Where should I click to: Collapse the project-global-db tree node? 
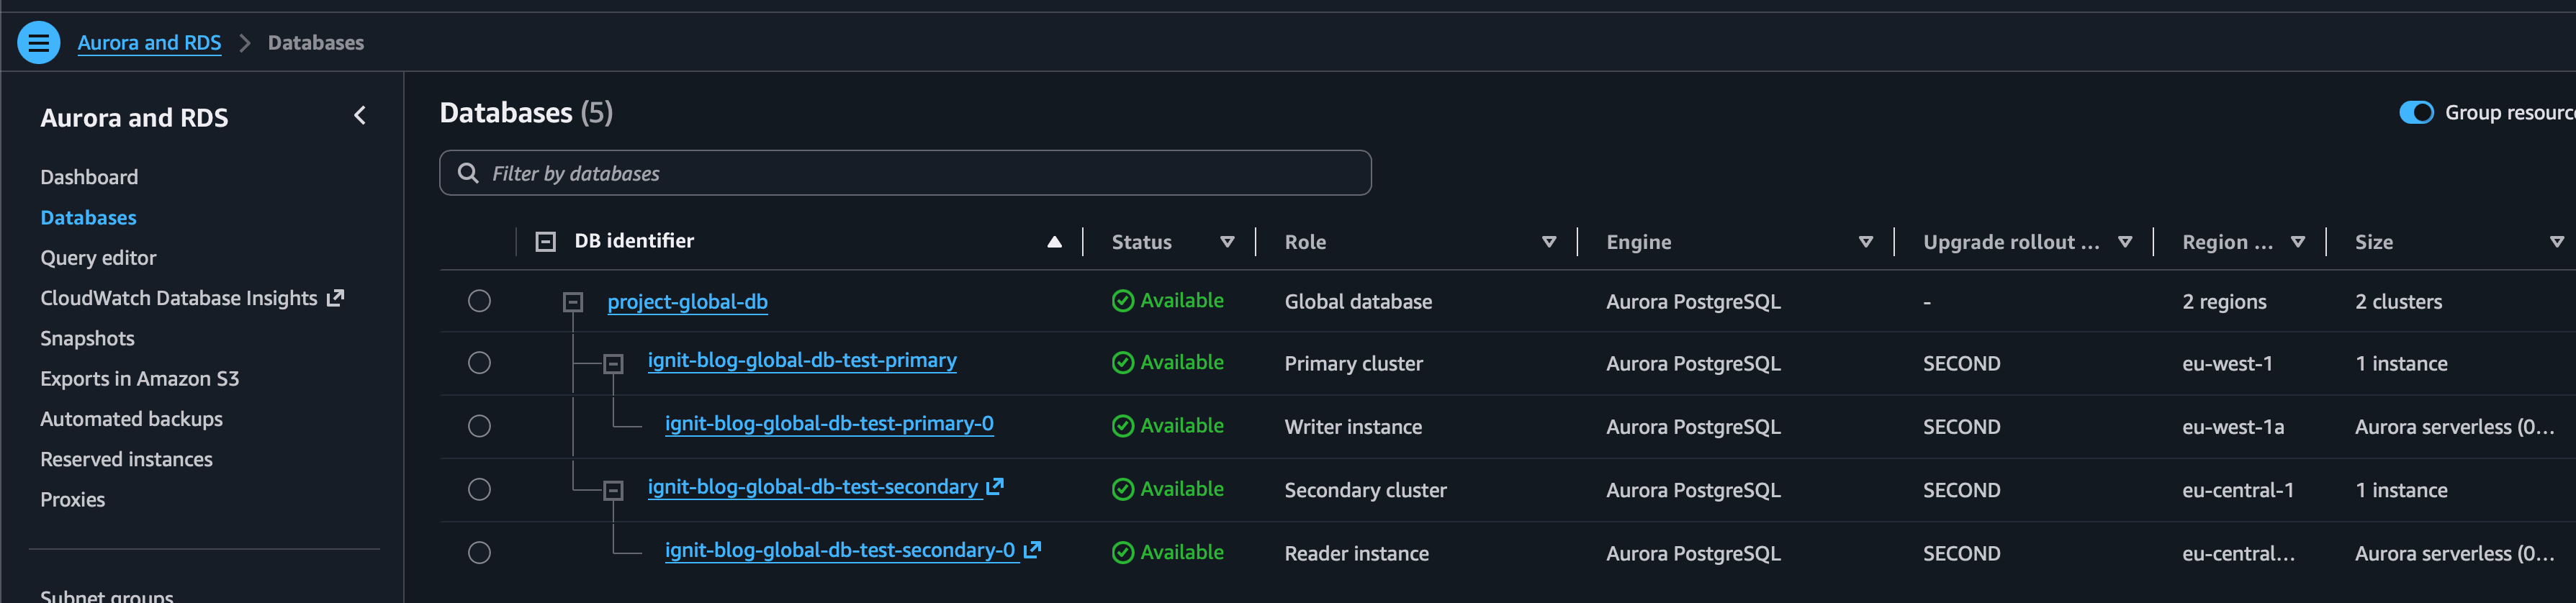pyautogui.click(x=573, y=301)
